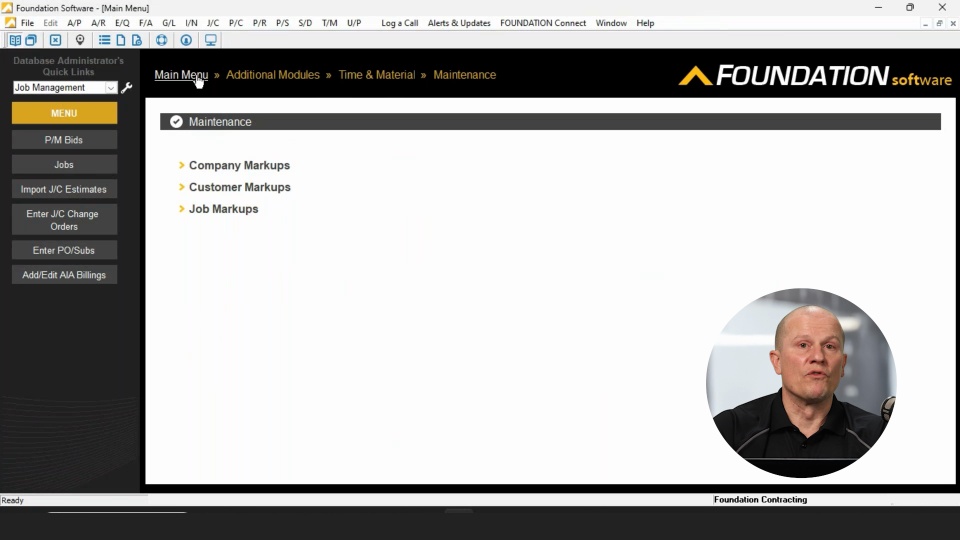Expand the Customer Markups arrow

pos(181,187)
